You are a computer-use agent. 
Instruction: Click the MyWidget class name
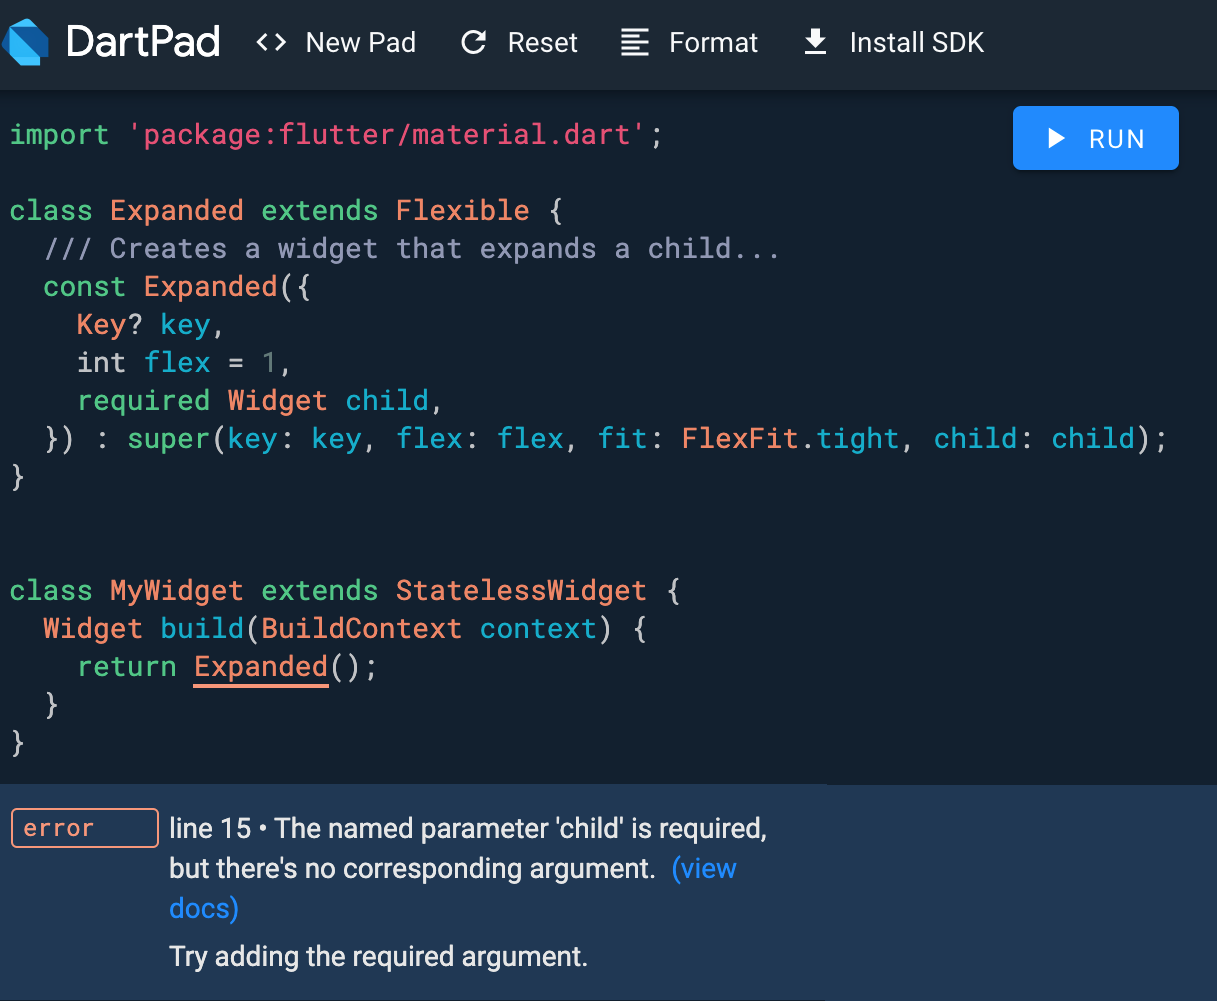pos(176,591)
